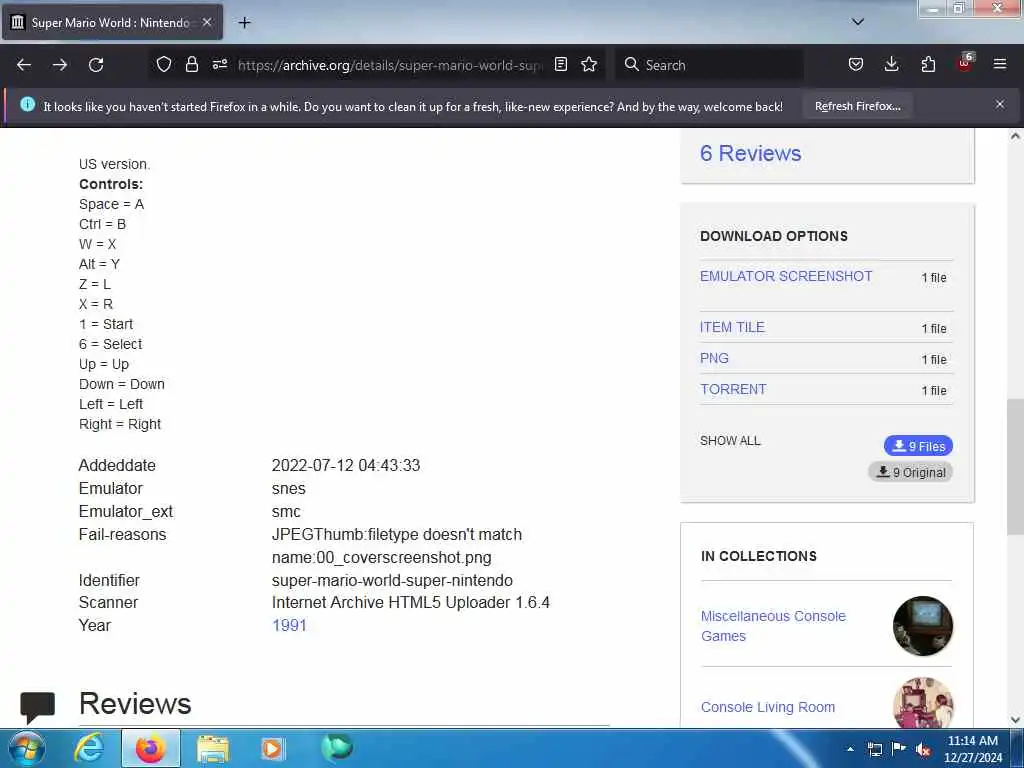Click Addeddate value 2022-07-12 04:43:33
Screen dimensions: 1024x768
click(345, 465)
